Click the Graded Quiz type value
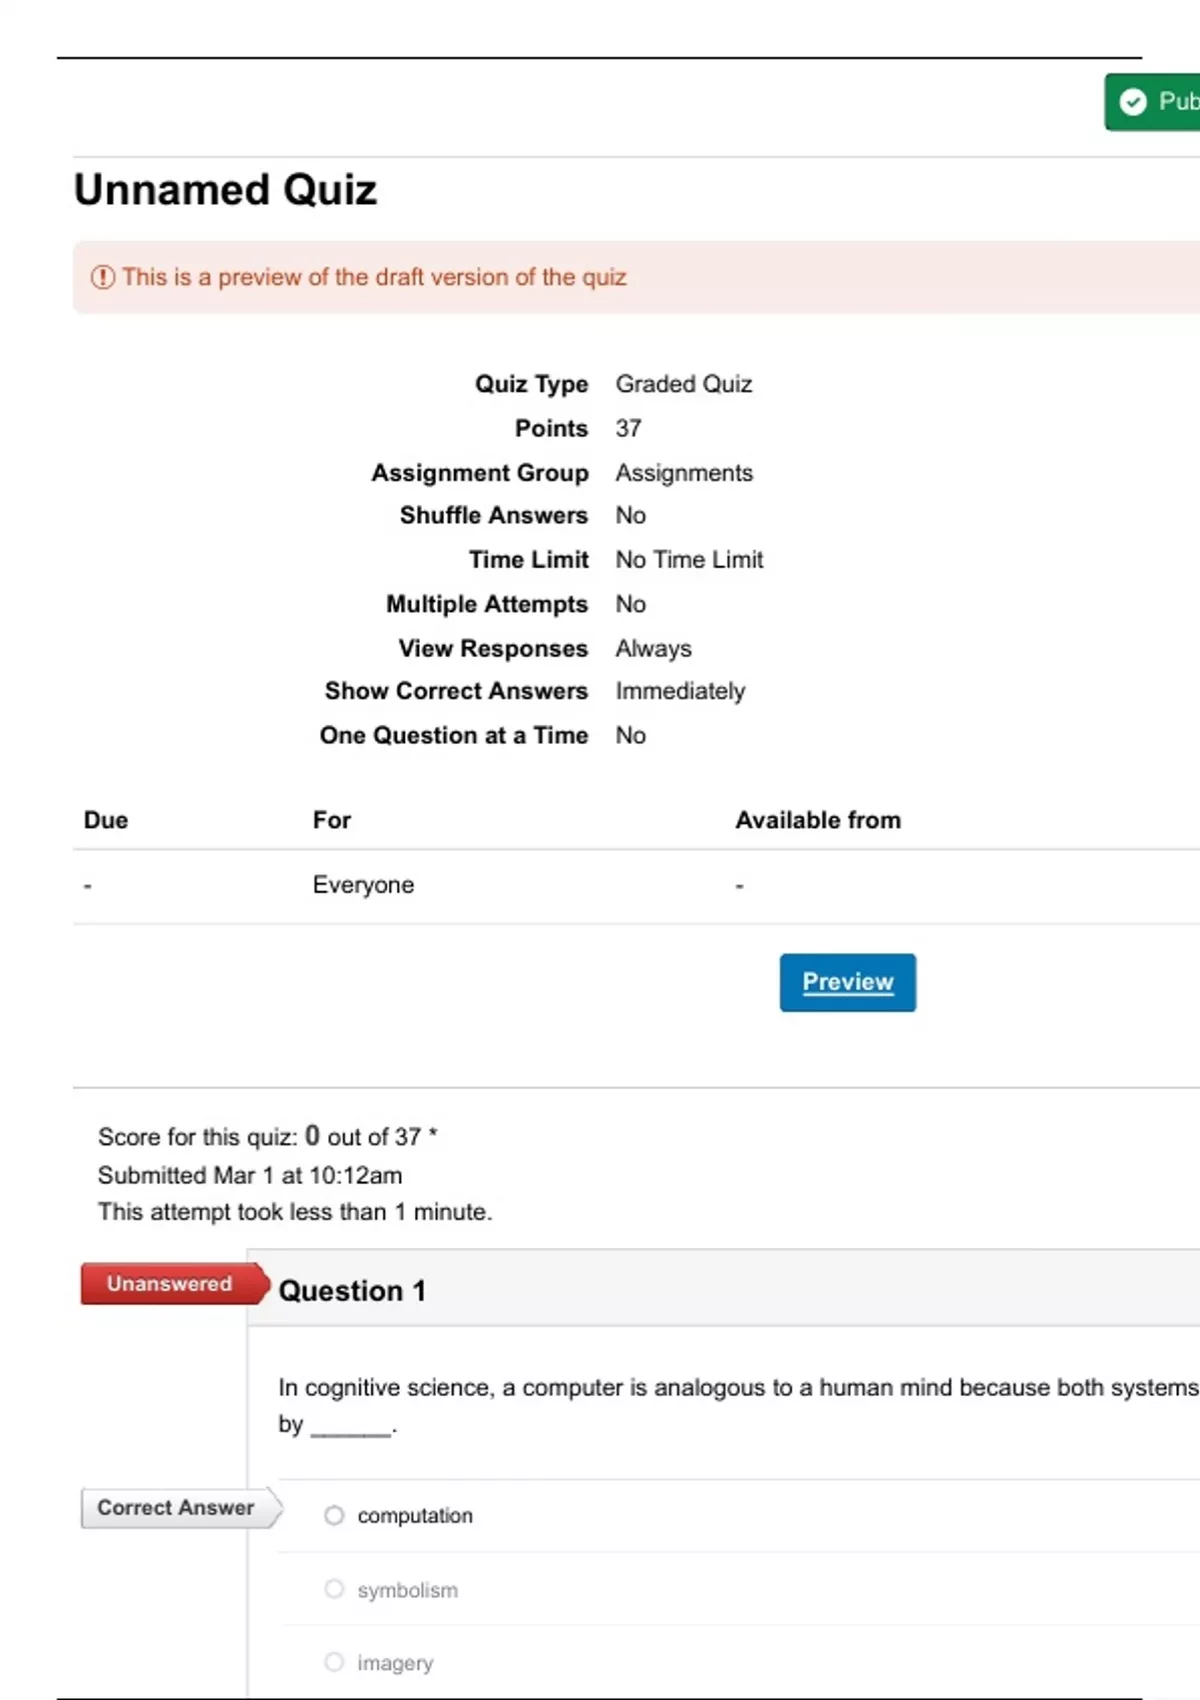The width and height of the screenshot is (1200, 1700). pos(684,384)
